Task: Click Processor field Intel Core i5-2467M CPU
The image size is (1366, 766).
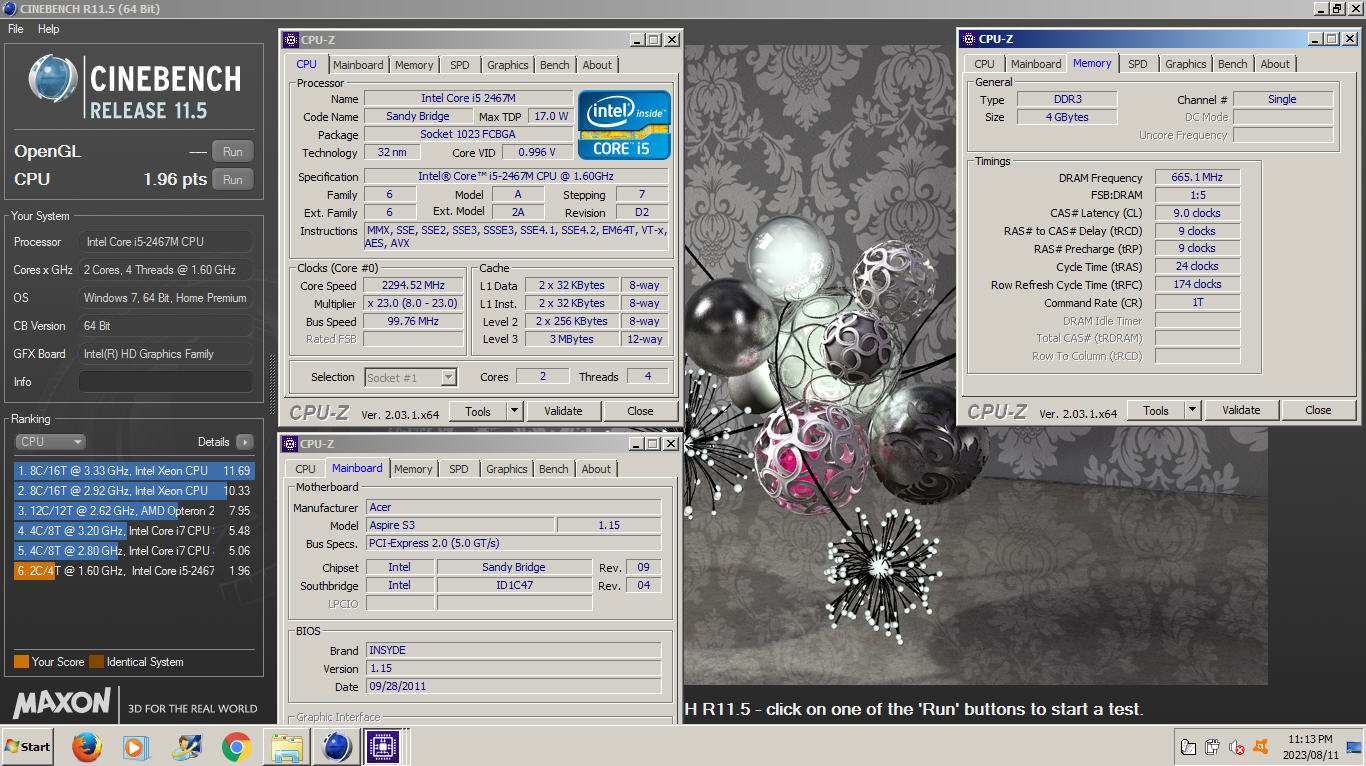Action: pos(165,242)
